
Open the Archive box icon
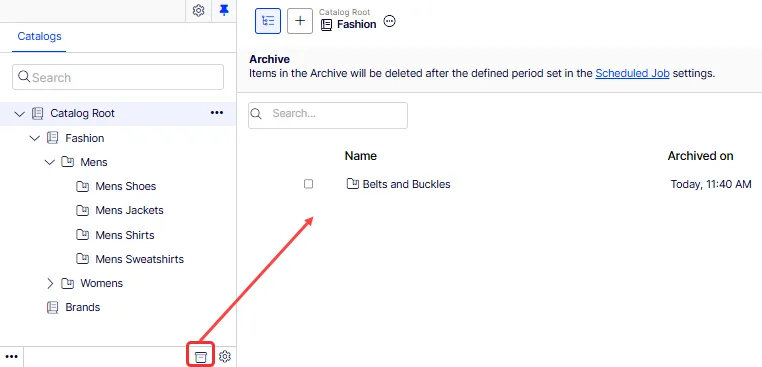click(201, 356)
